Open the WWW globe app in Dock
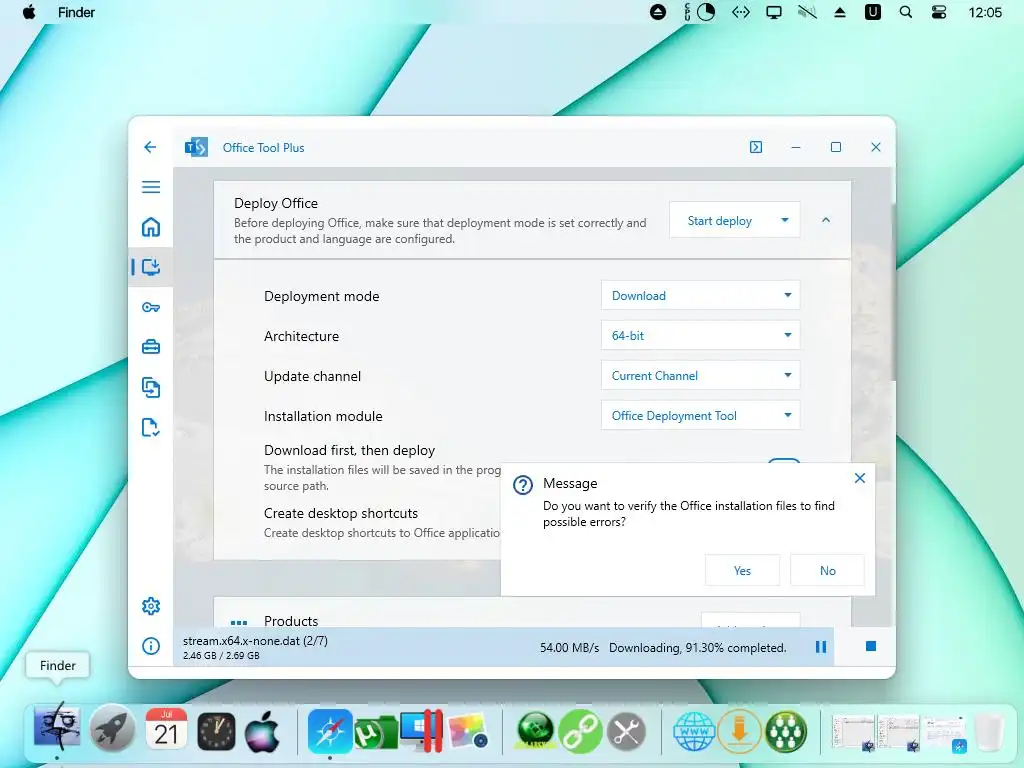The height and width of the screenshot is (768, 1024). 694,731
